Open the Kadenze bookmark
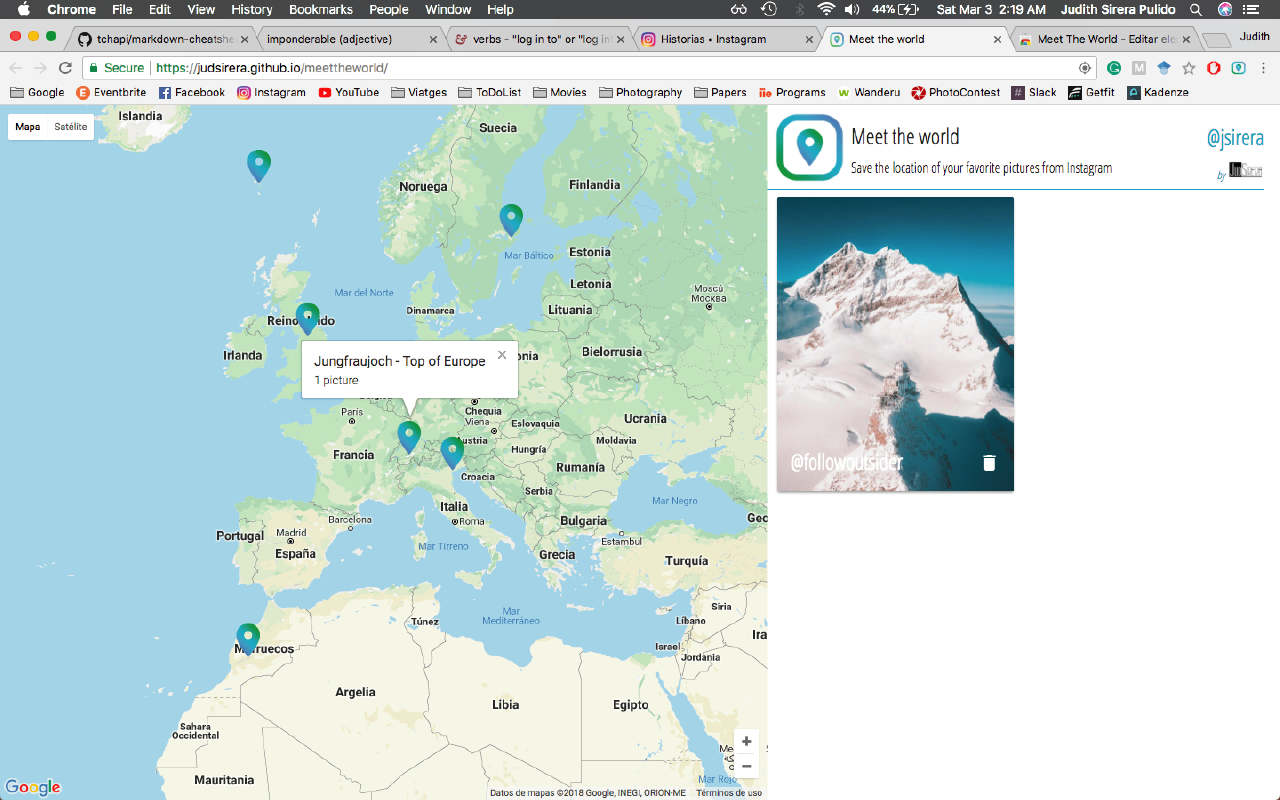 point(1158,92)
